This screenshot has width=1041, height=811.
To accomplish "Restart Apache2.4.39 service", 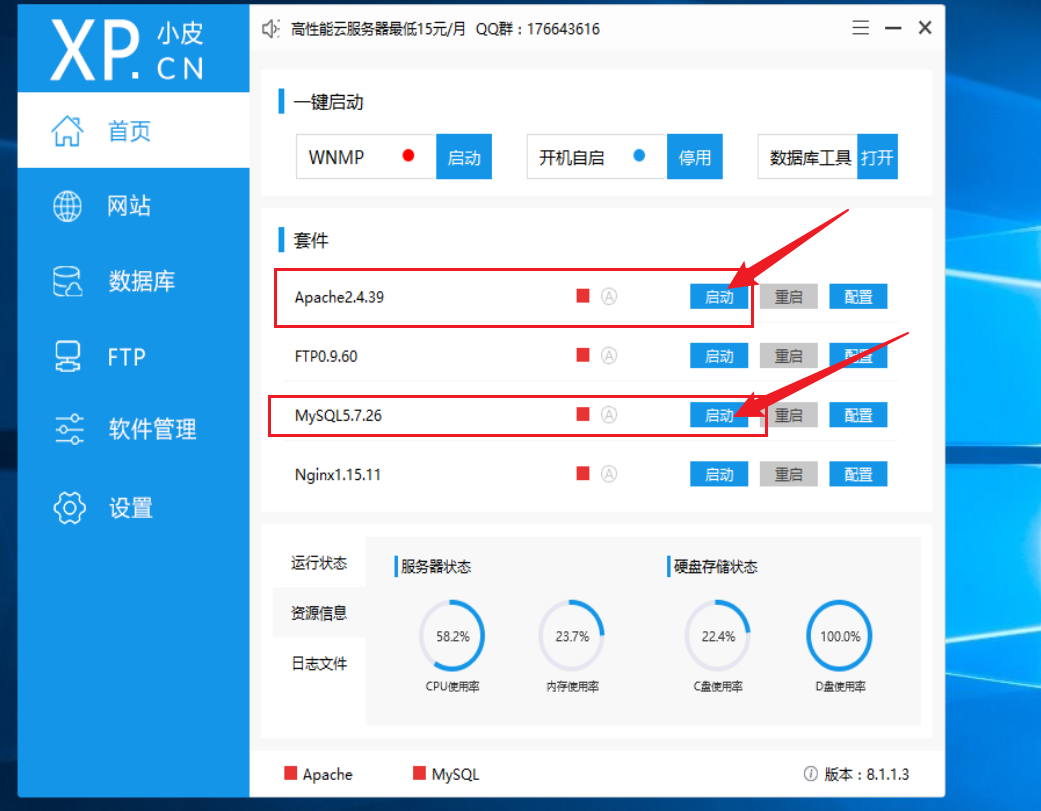I will (789, 297).
